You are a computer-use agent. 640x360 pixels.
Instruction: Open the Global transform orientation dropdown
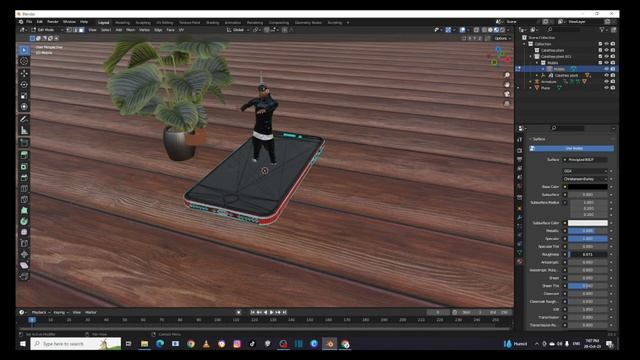coord(238,30)
